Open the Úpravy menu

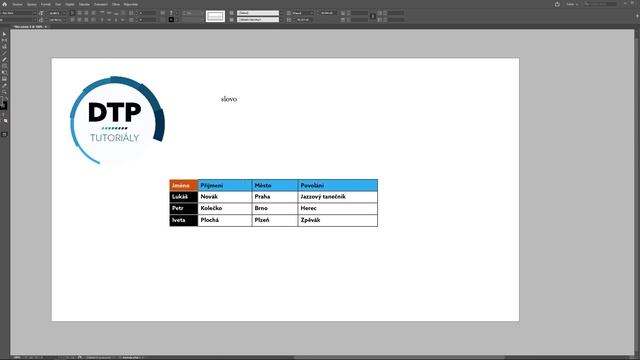pos(31,4)
